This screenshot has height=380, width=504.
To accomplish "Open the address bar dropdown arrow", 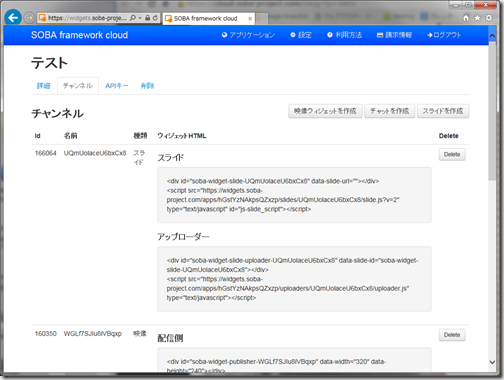I will click(x=140, y=18).
